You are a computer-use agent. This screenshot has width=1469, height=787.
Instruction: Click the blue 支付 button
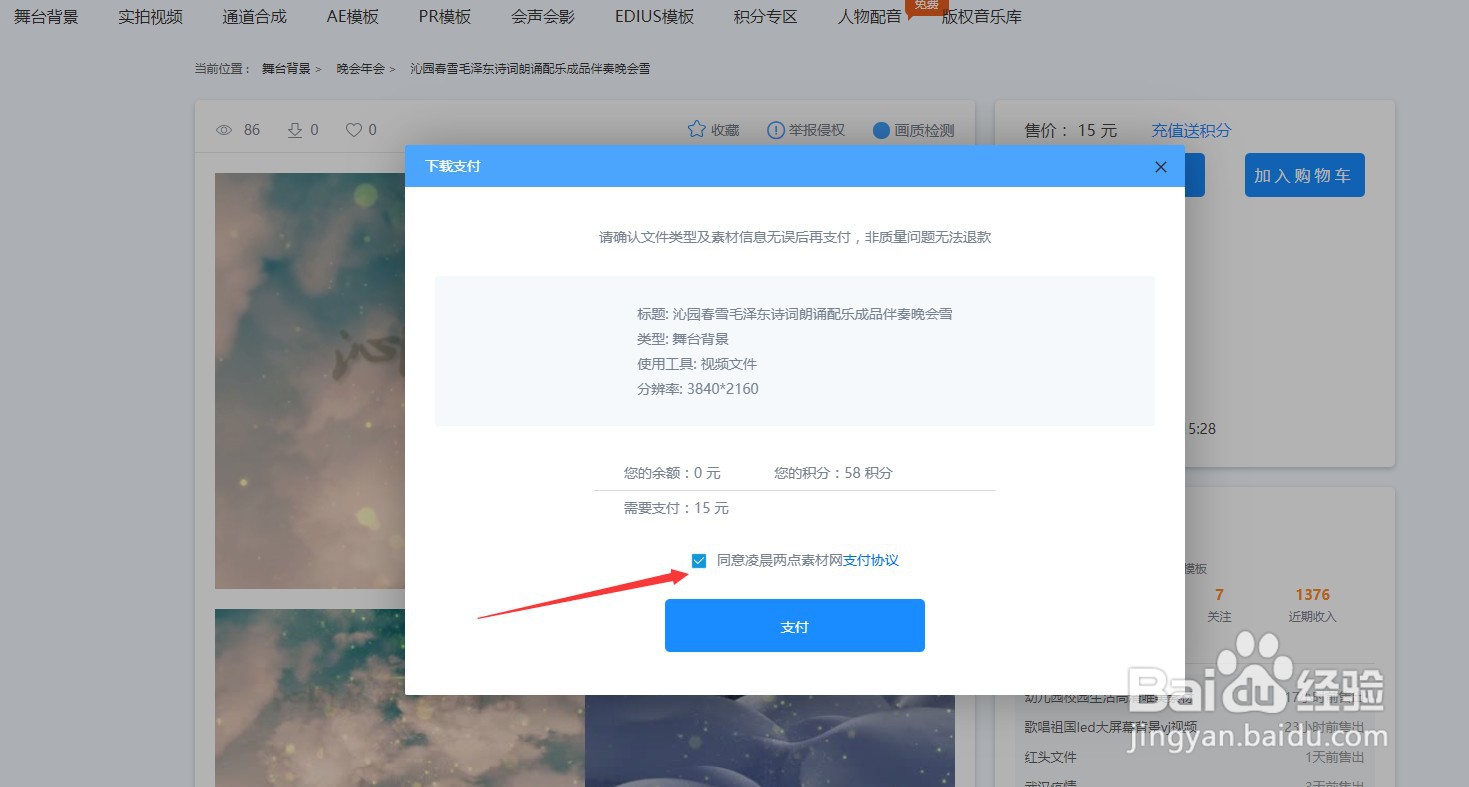pyautogui.click(x=795, y=626)
